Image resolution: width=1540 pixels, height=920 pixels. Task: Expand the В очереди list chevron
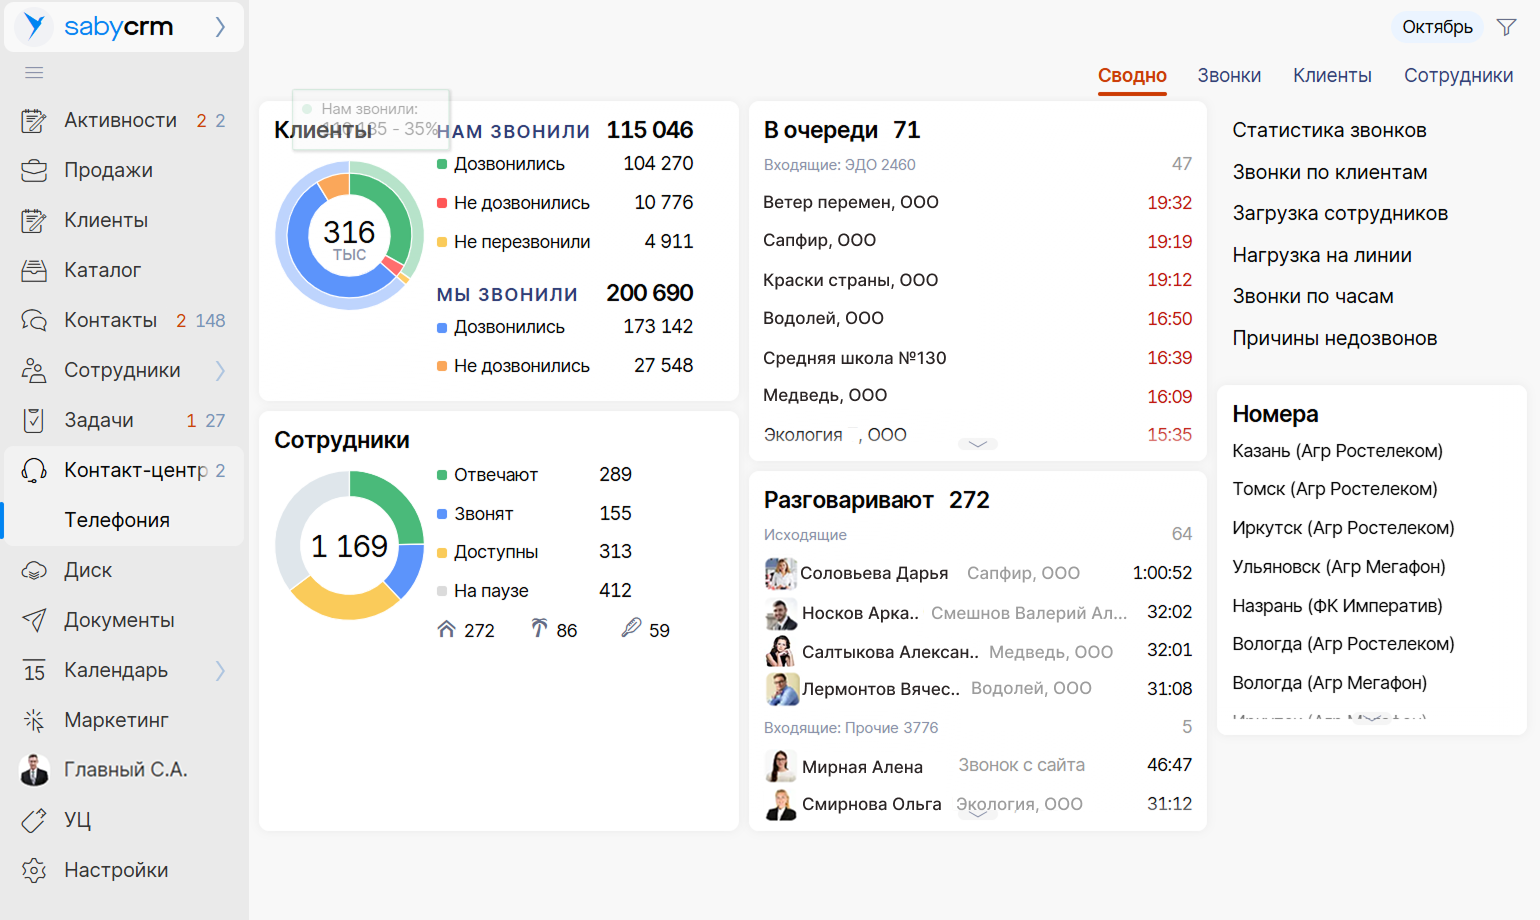pyautogui.click(x=977, y=443)
